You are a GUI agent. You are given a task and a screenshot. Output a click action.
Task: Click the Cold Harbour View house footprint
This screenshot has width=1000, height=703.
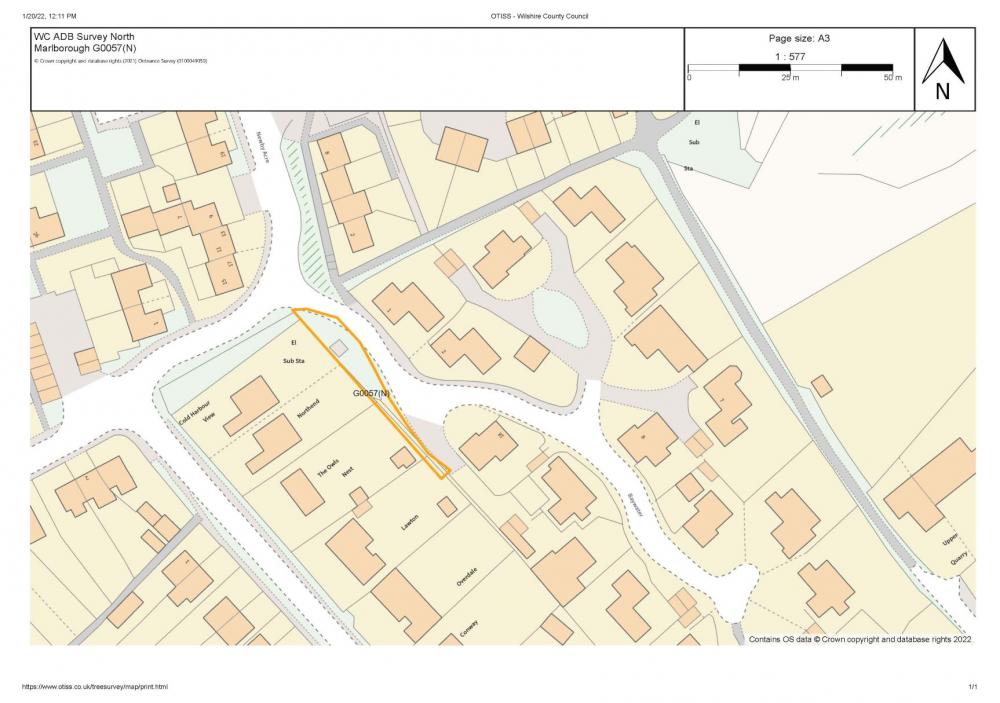[250, 405]
